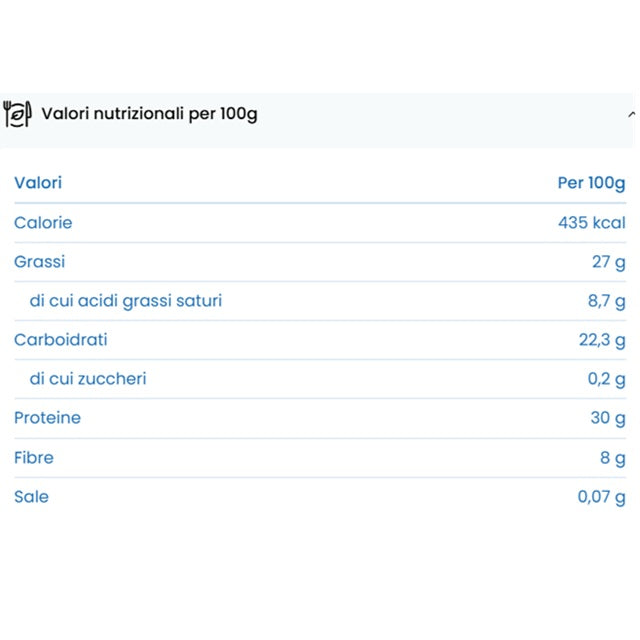Image resolution: width=640 pixels, height=640 pixels.
Task: Click the 'di cui zuccheri' label
Action: (x=88, y=379)
